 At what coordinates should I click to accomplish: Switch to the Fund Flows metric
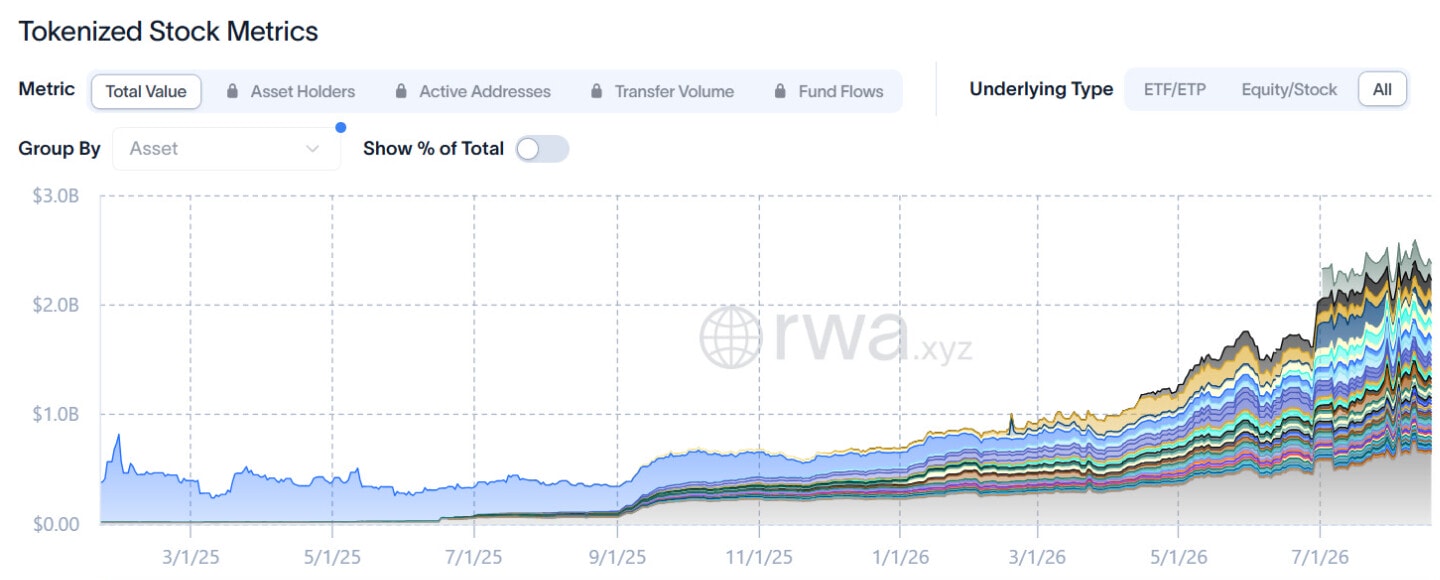click(x=829, y=91)
